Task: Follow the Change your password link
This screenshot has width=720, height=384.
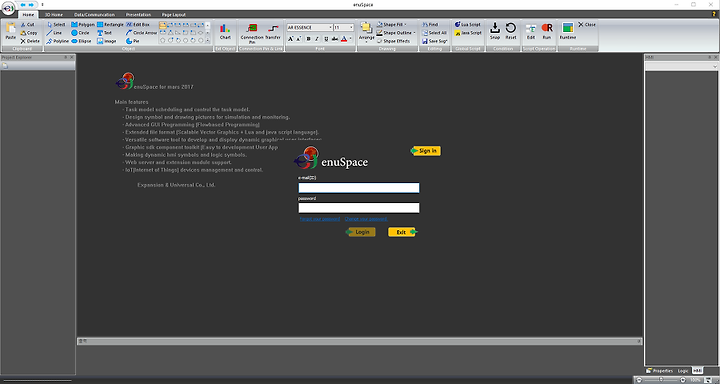Action: tap(366, 219)
